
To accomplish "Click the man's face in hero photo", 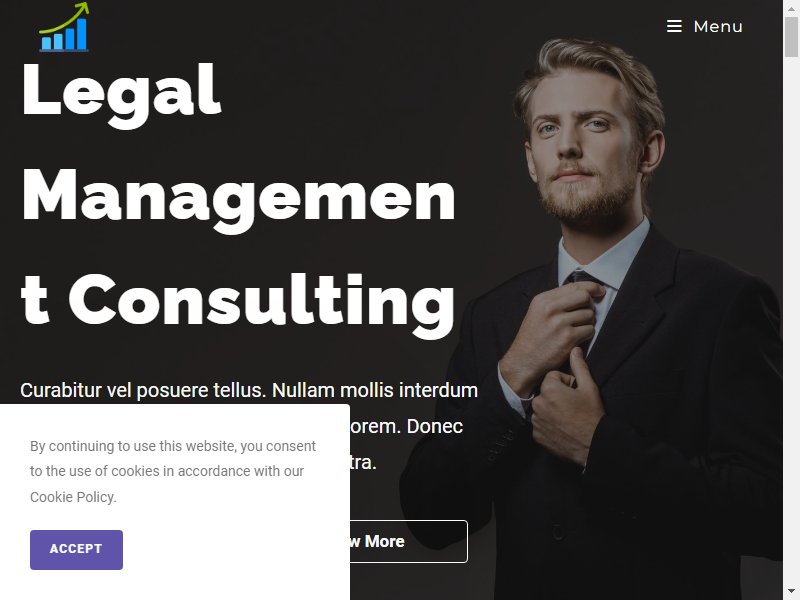I will point(582,145).
